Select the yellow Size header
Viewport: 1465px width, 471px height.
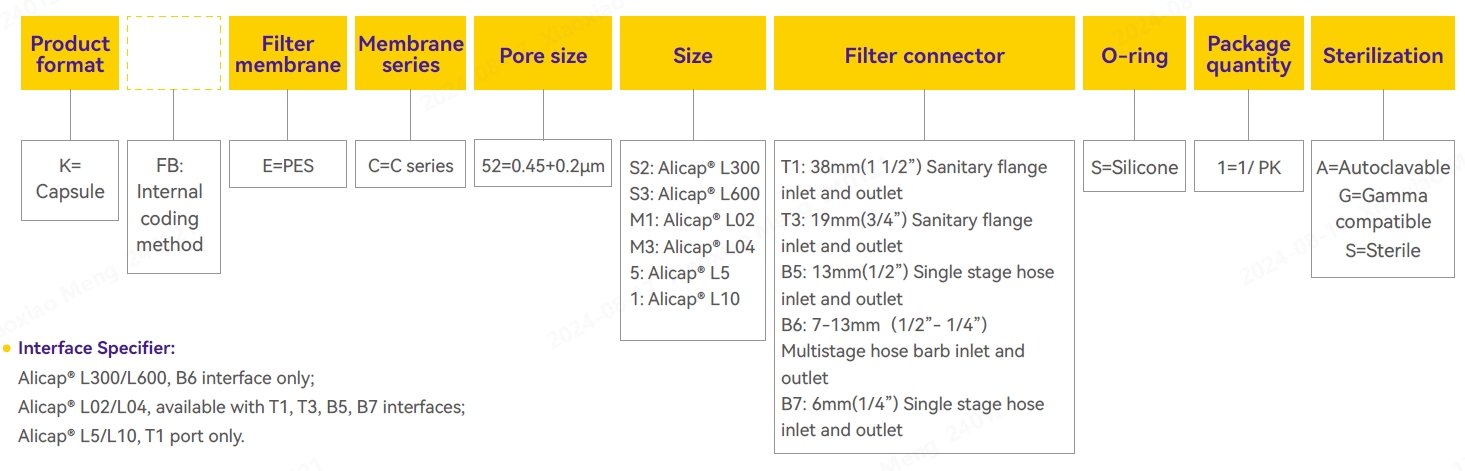point(692,55)
